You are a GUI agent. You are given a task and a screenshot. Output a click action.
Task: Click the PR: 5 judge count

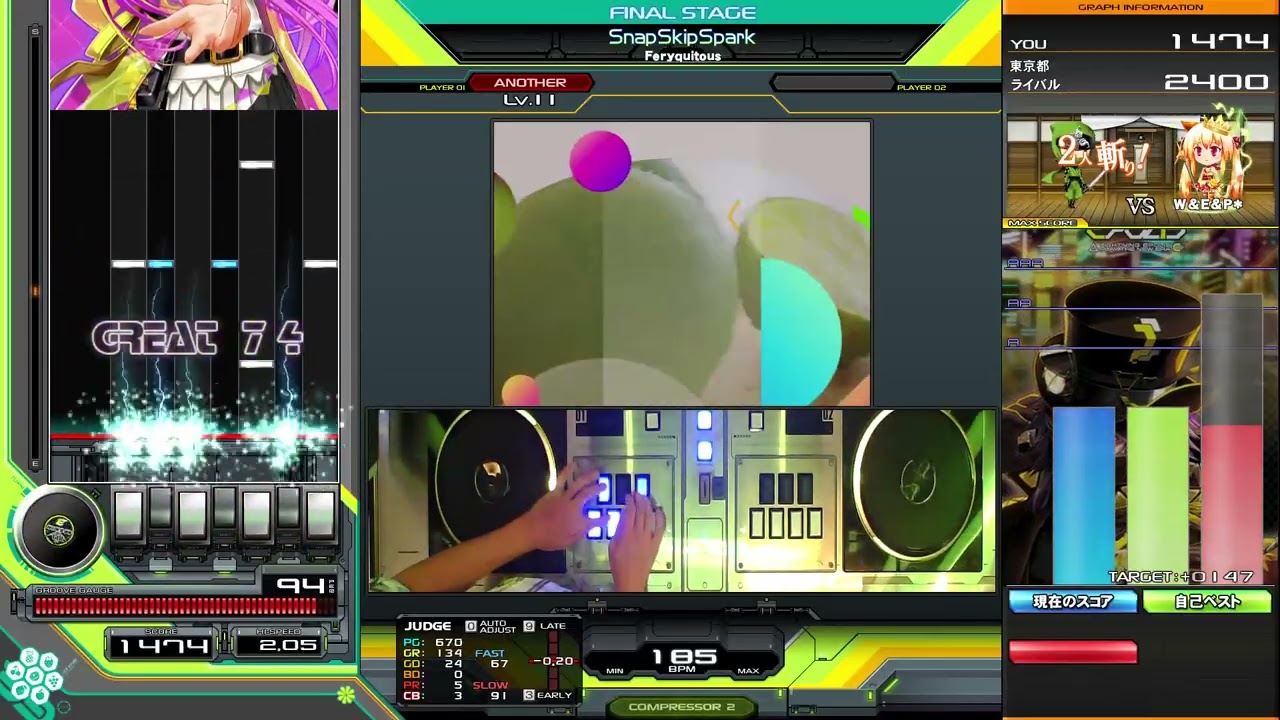(x=432, y=685)
